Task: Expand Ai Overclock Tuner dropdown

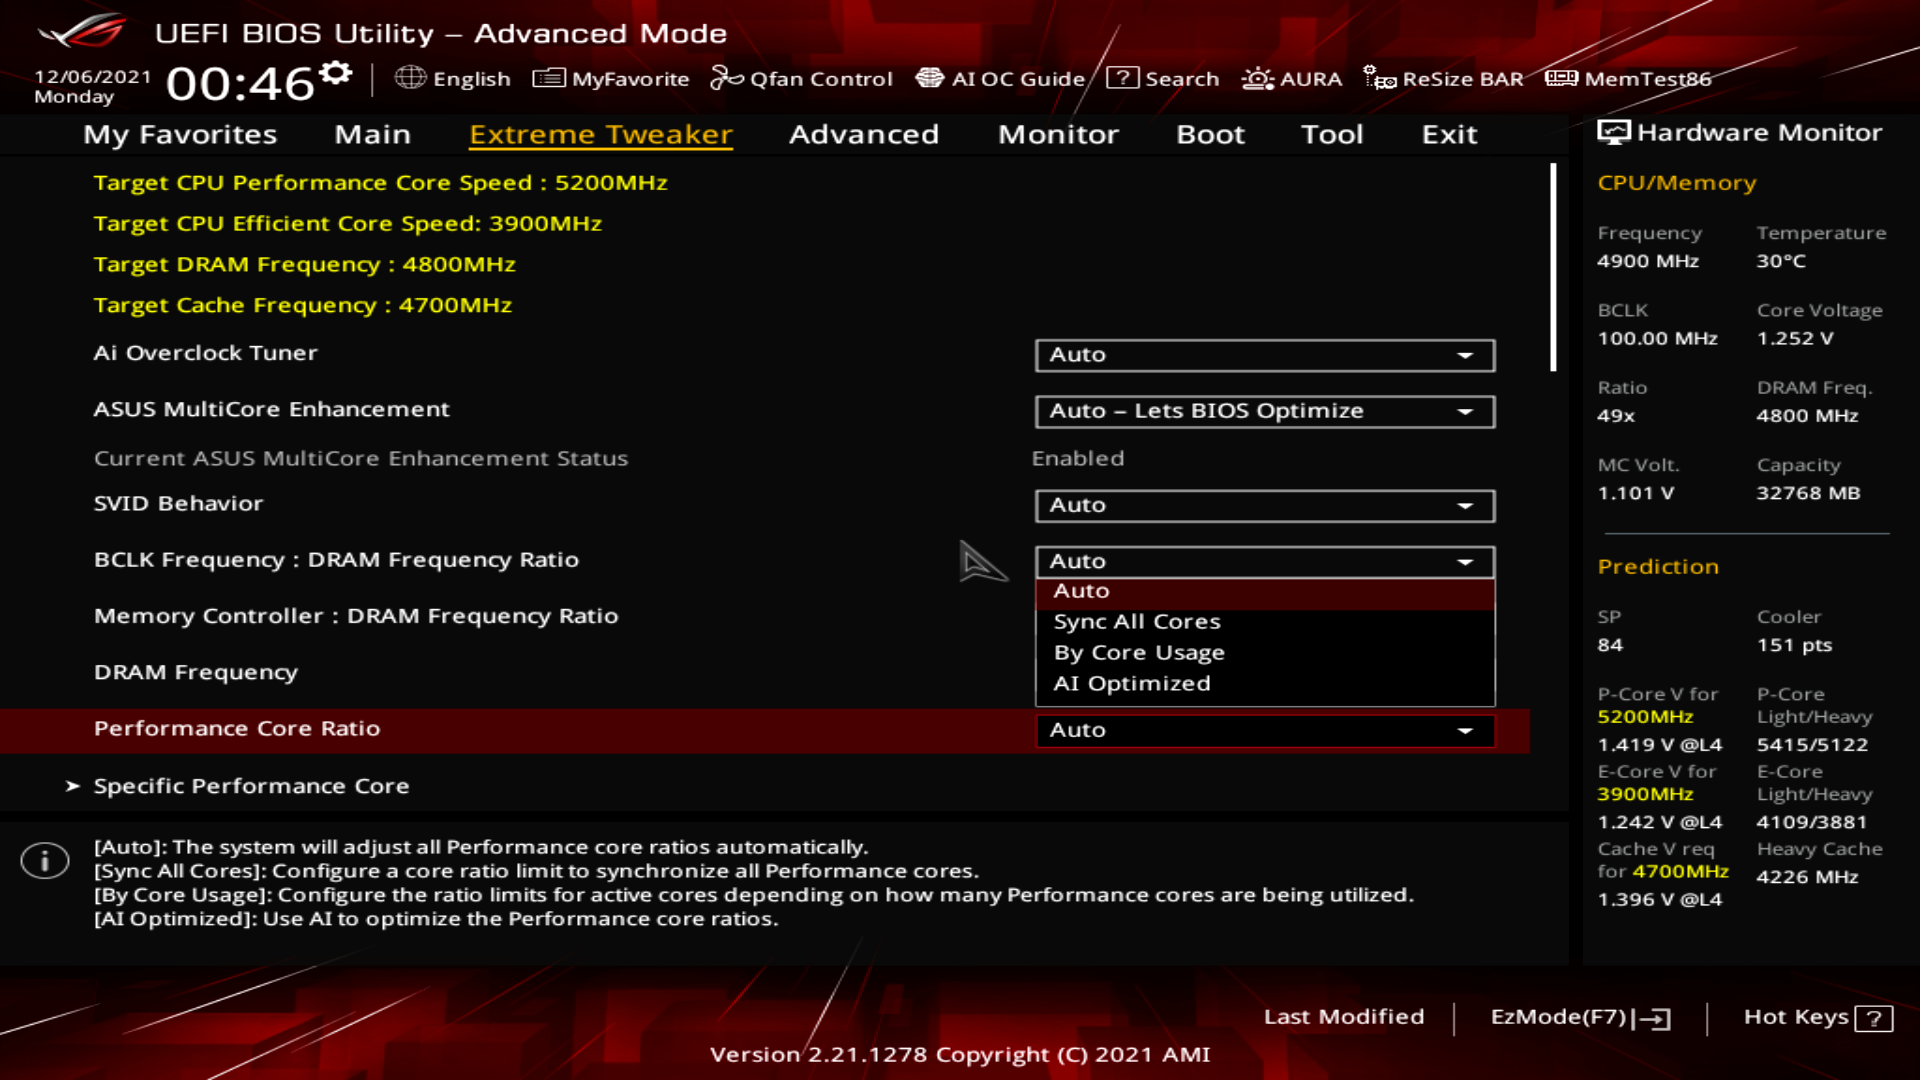Action: click(1264, 355)
